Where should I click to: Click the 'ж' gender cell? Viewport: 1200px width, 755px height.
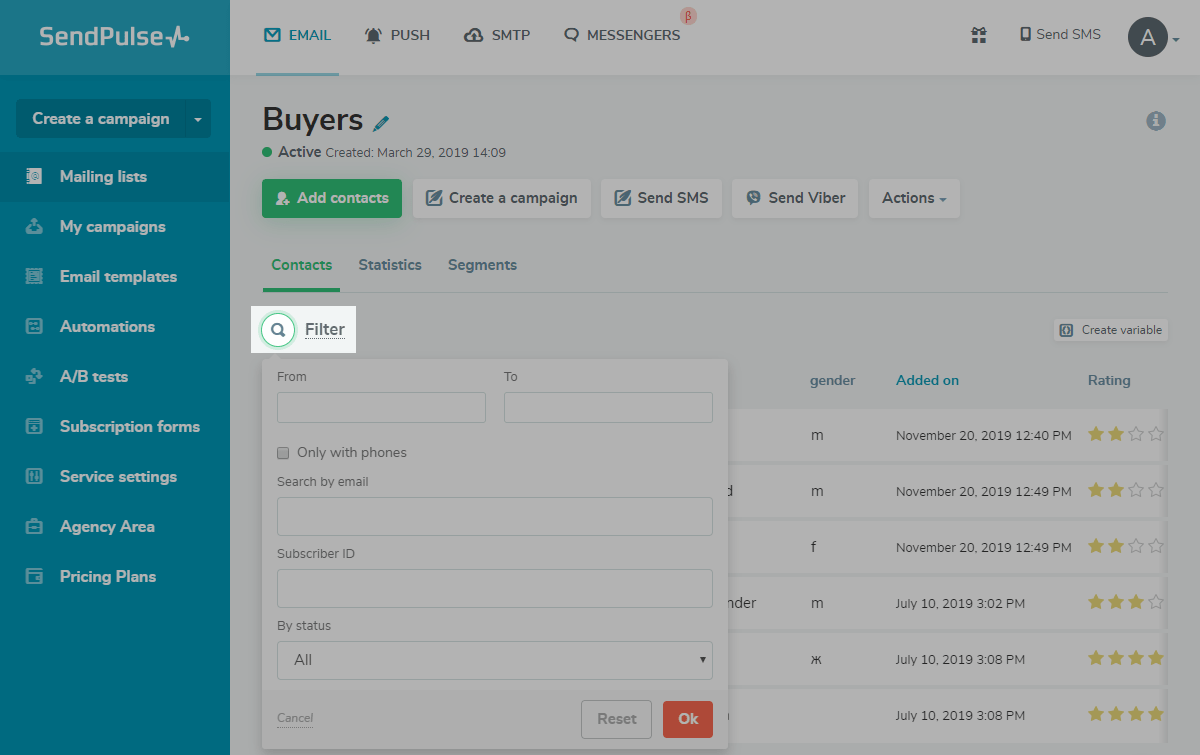(816, 659)
